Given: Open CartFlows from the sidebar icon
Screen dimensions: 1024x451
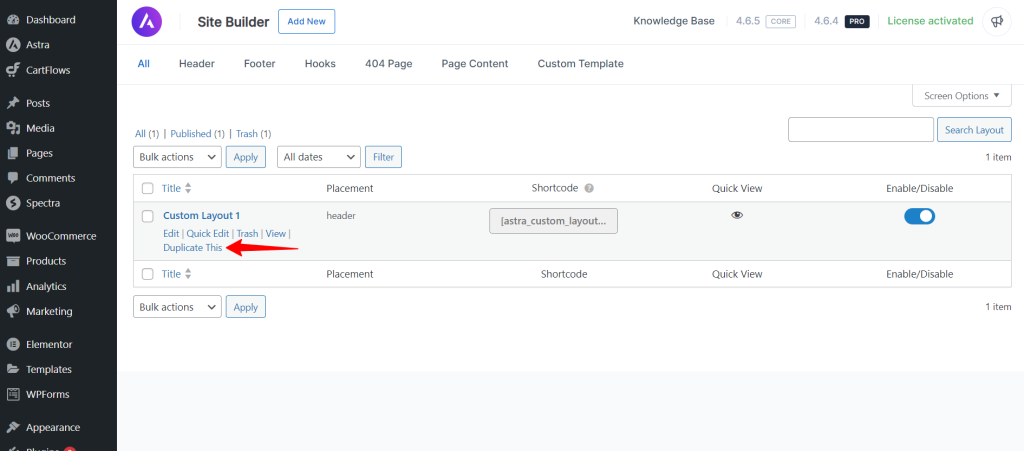Looking at the screenshot, I should [12, 70].
